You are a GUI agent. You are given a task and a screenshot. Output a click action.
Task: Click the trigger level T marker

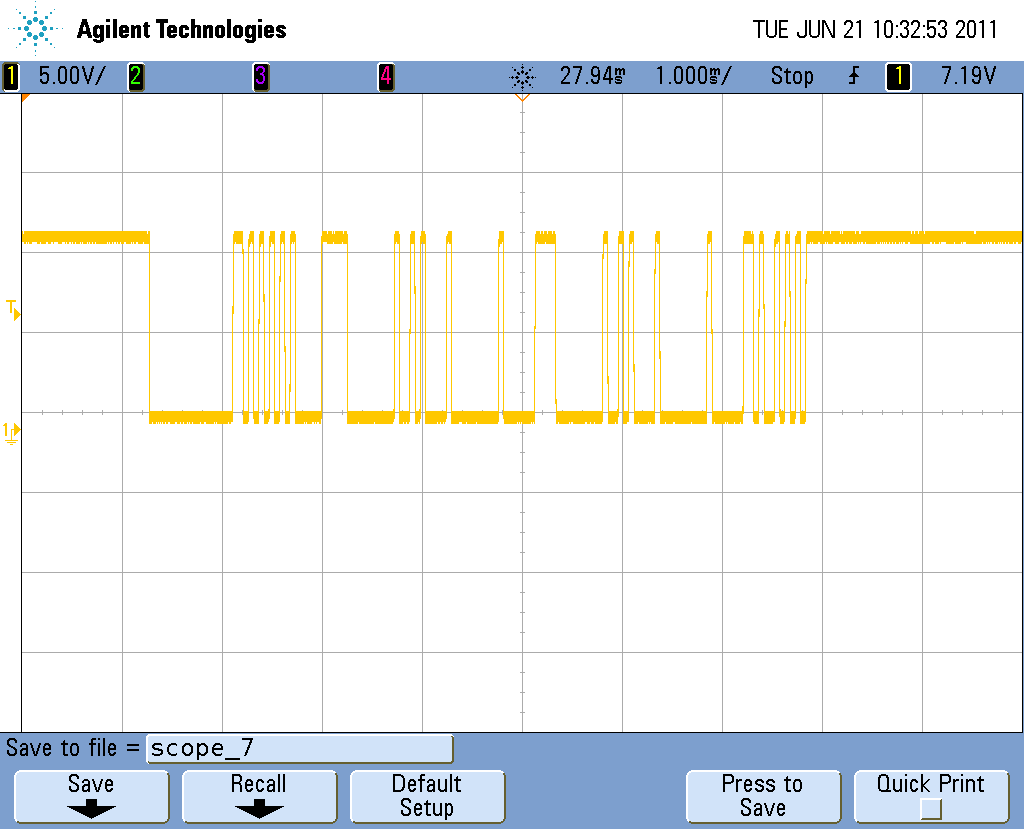click(13, 310)
